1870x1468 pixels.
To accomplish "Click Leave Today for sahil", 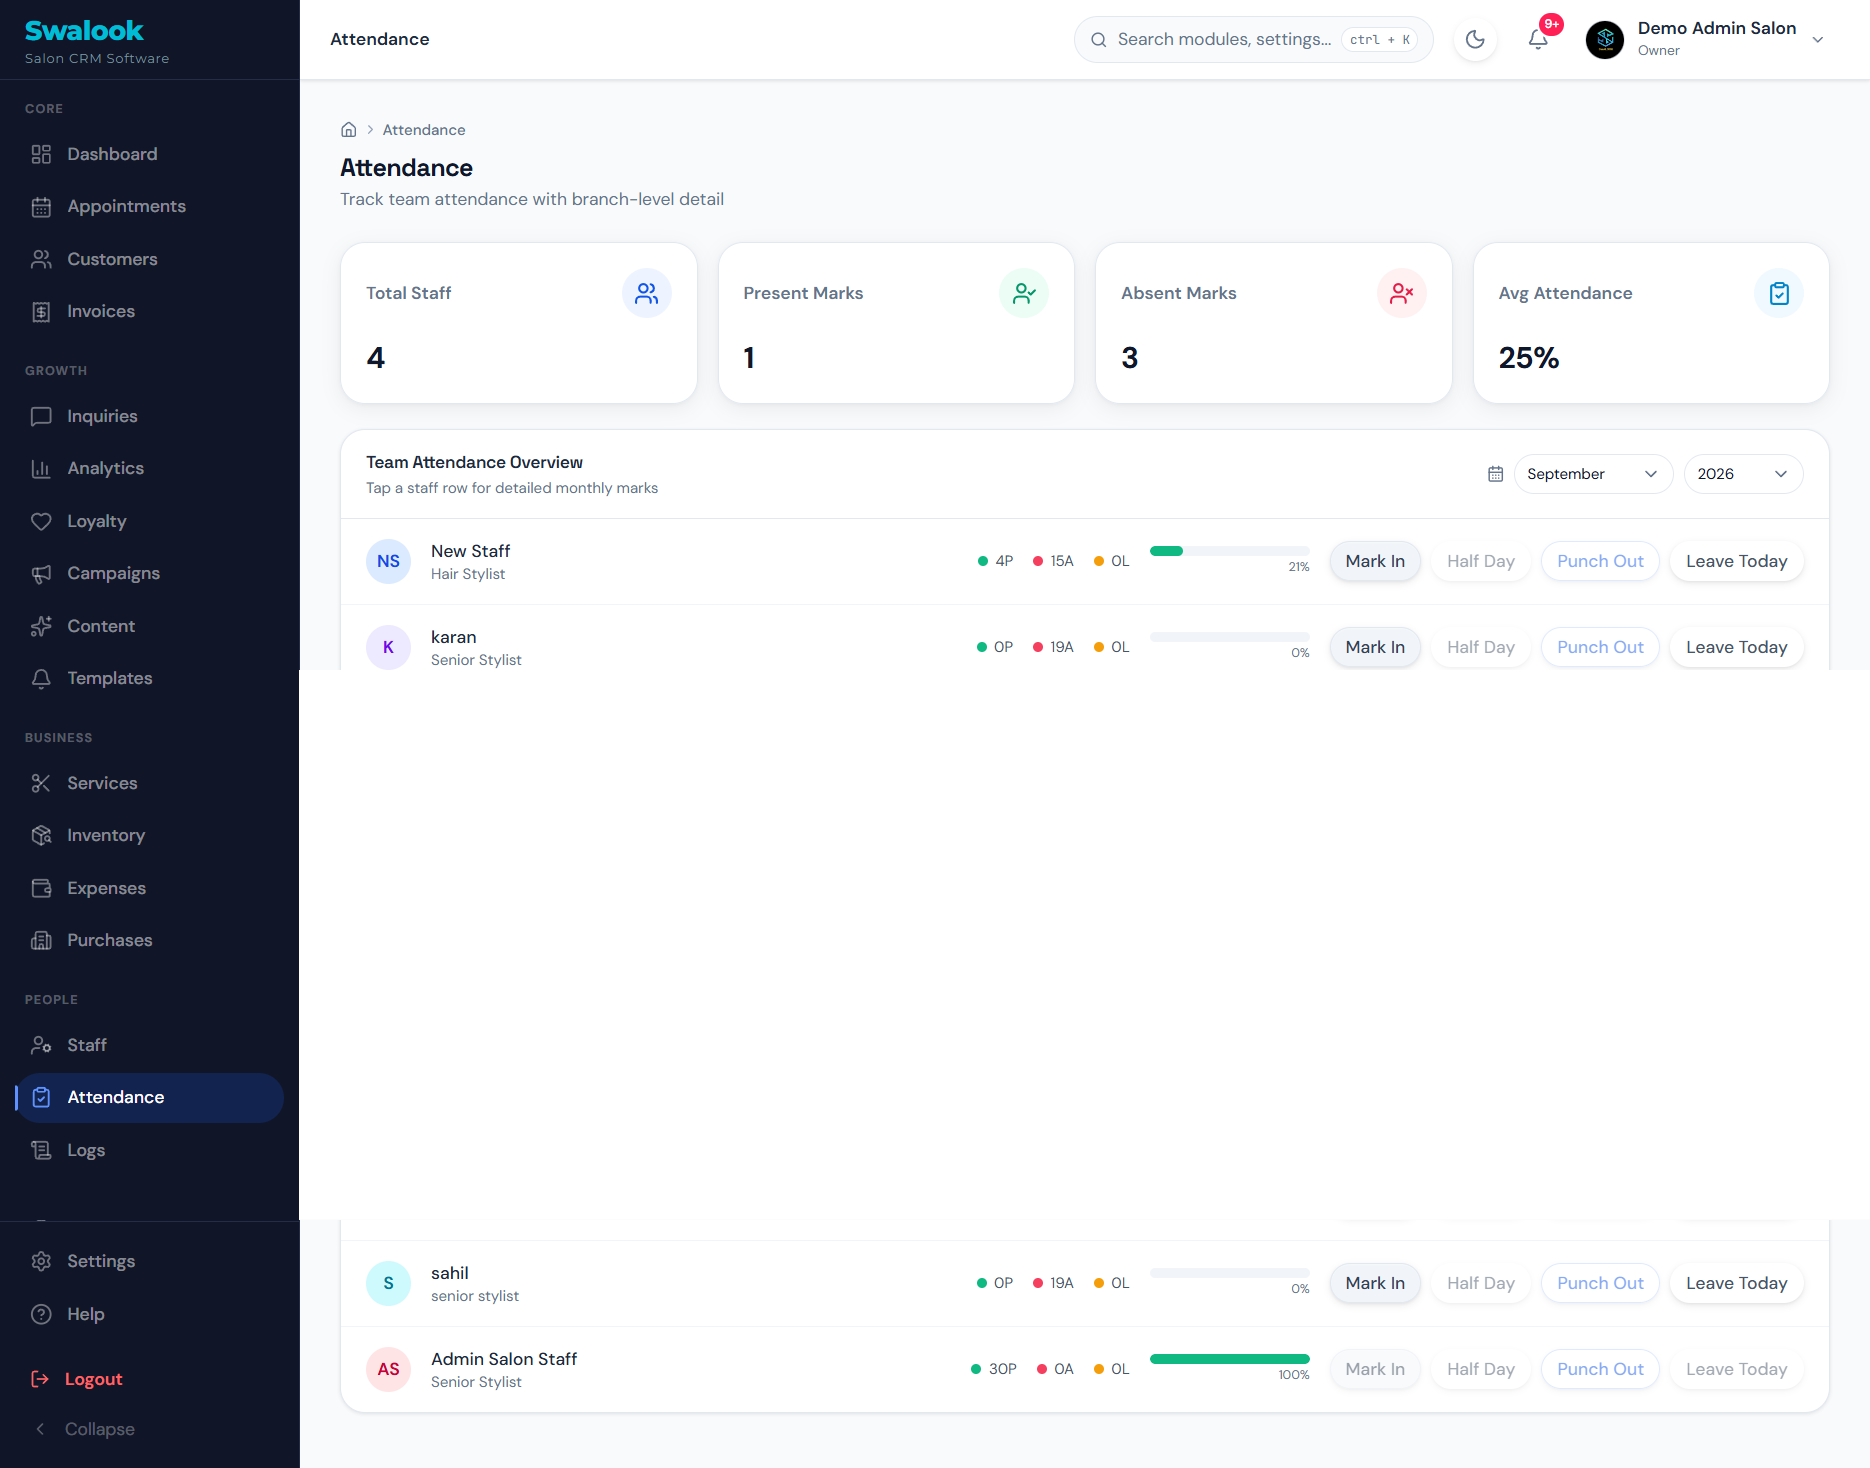I will pos(1736,1283).
